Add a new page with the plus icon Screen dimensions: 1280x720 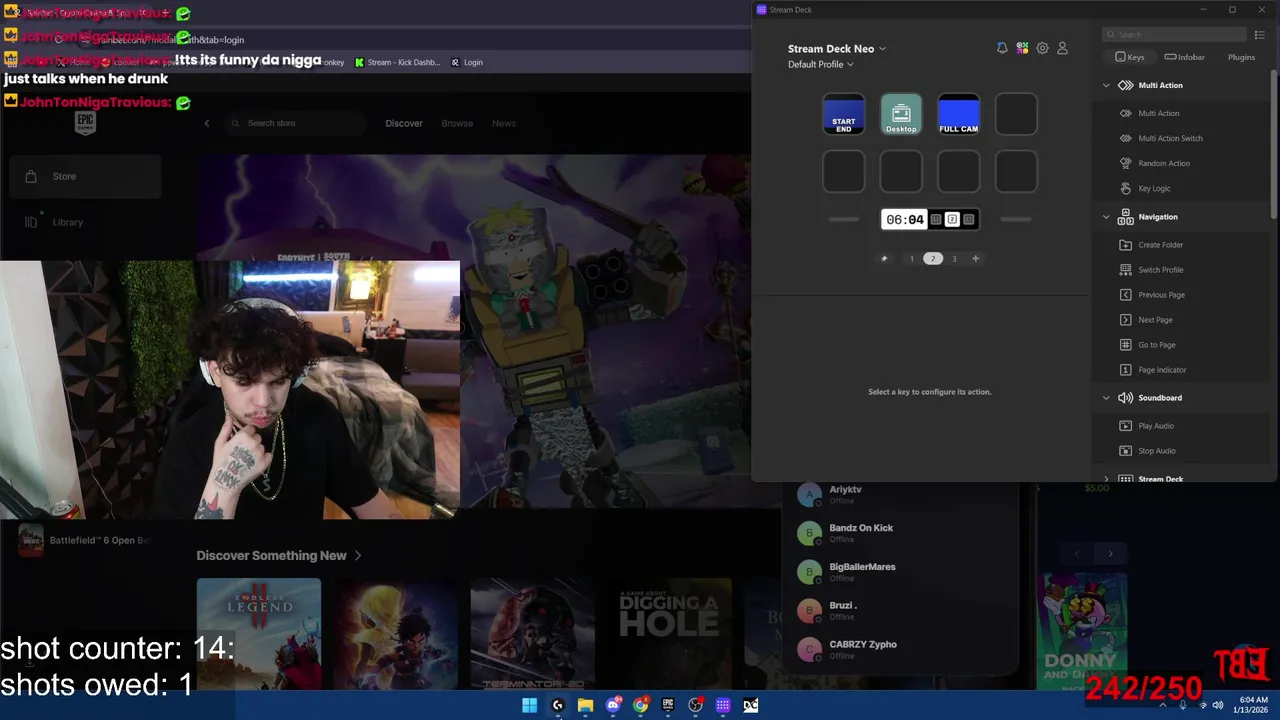pos(976,258)
